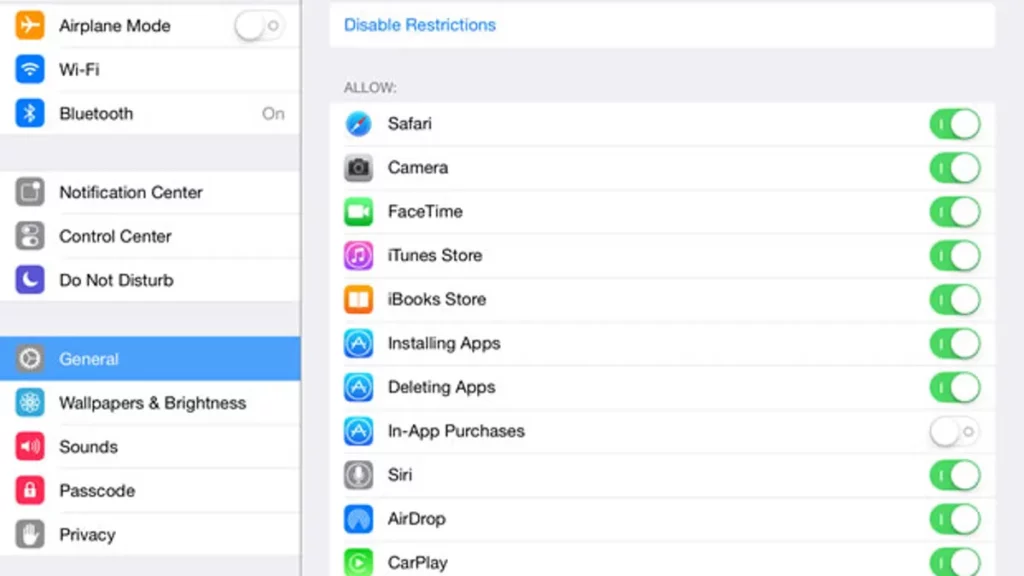Tap the Siri microphone icon
Screen dimensions: 1024x576
pos(359,475)
